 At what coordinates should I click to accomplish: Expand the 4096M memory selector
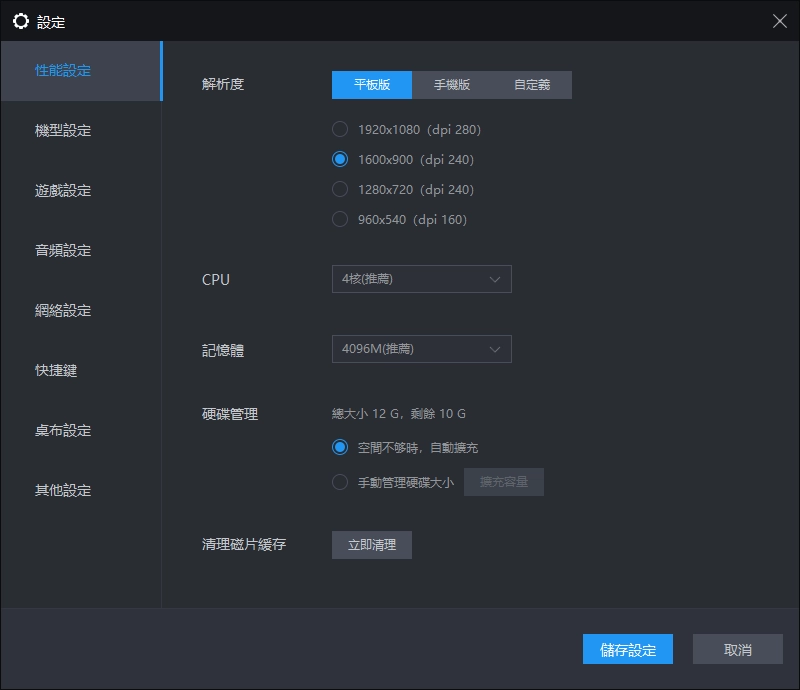coord(420,349)
